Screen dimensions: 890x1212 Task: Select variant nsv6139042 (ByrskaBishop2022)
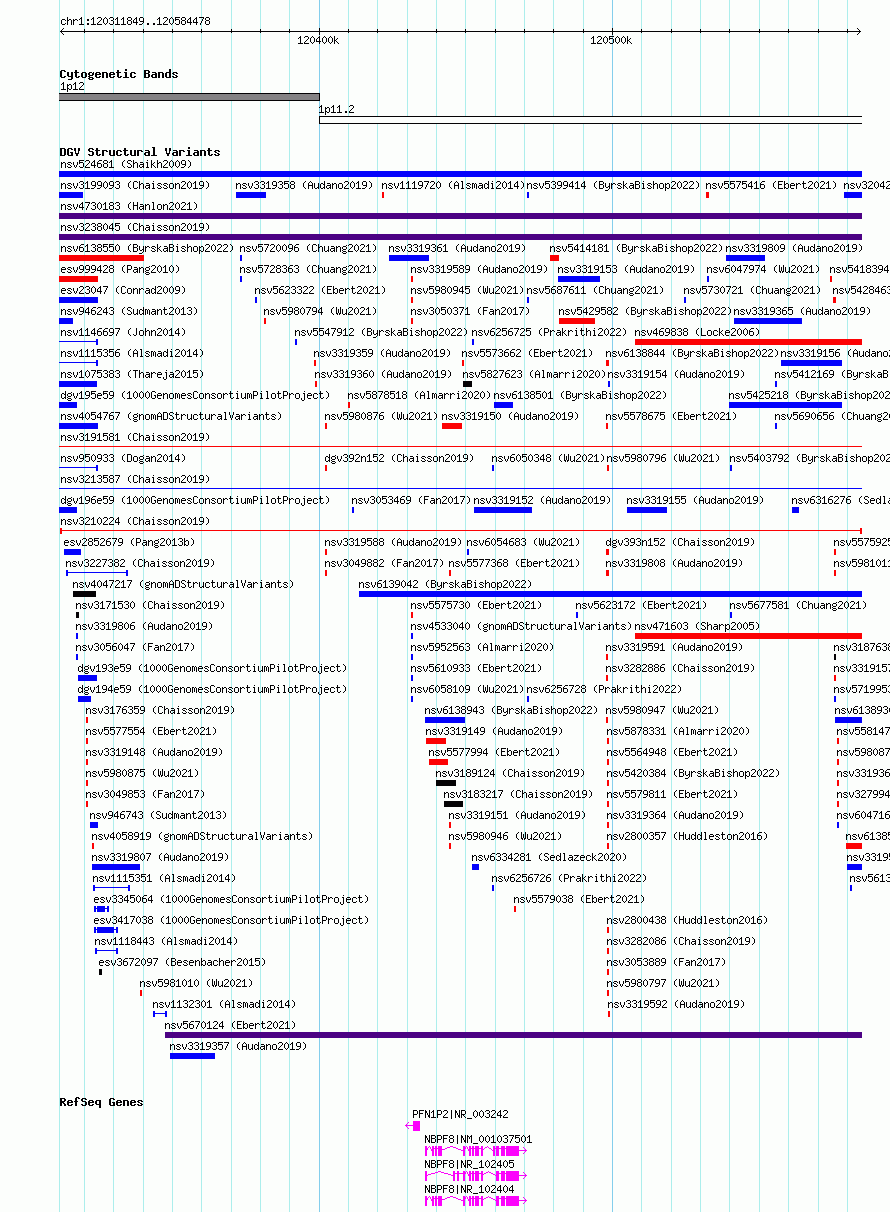[x=445, y=584]
